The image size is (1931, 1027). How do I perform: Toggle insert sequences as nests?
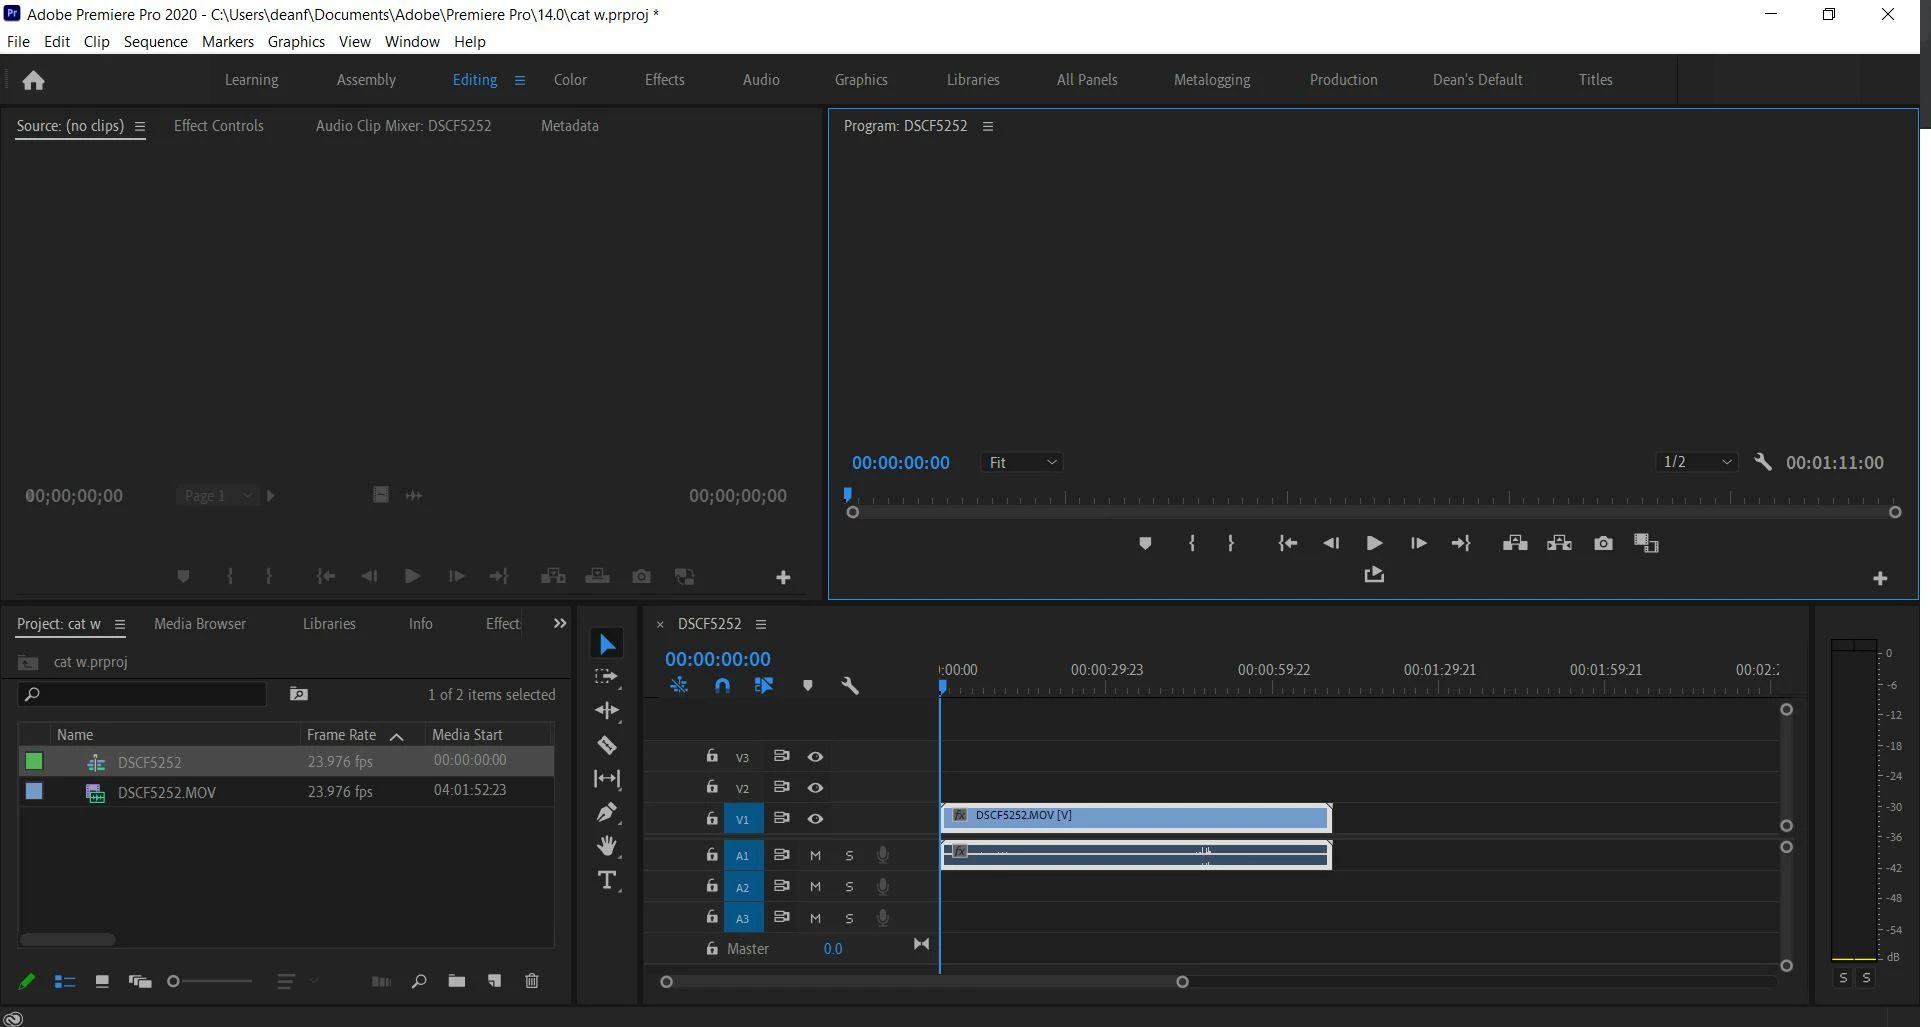(x=679, y=686)
